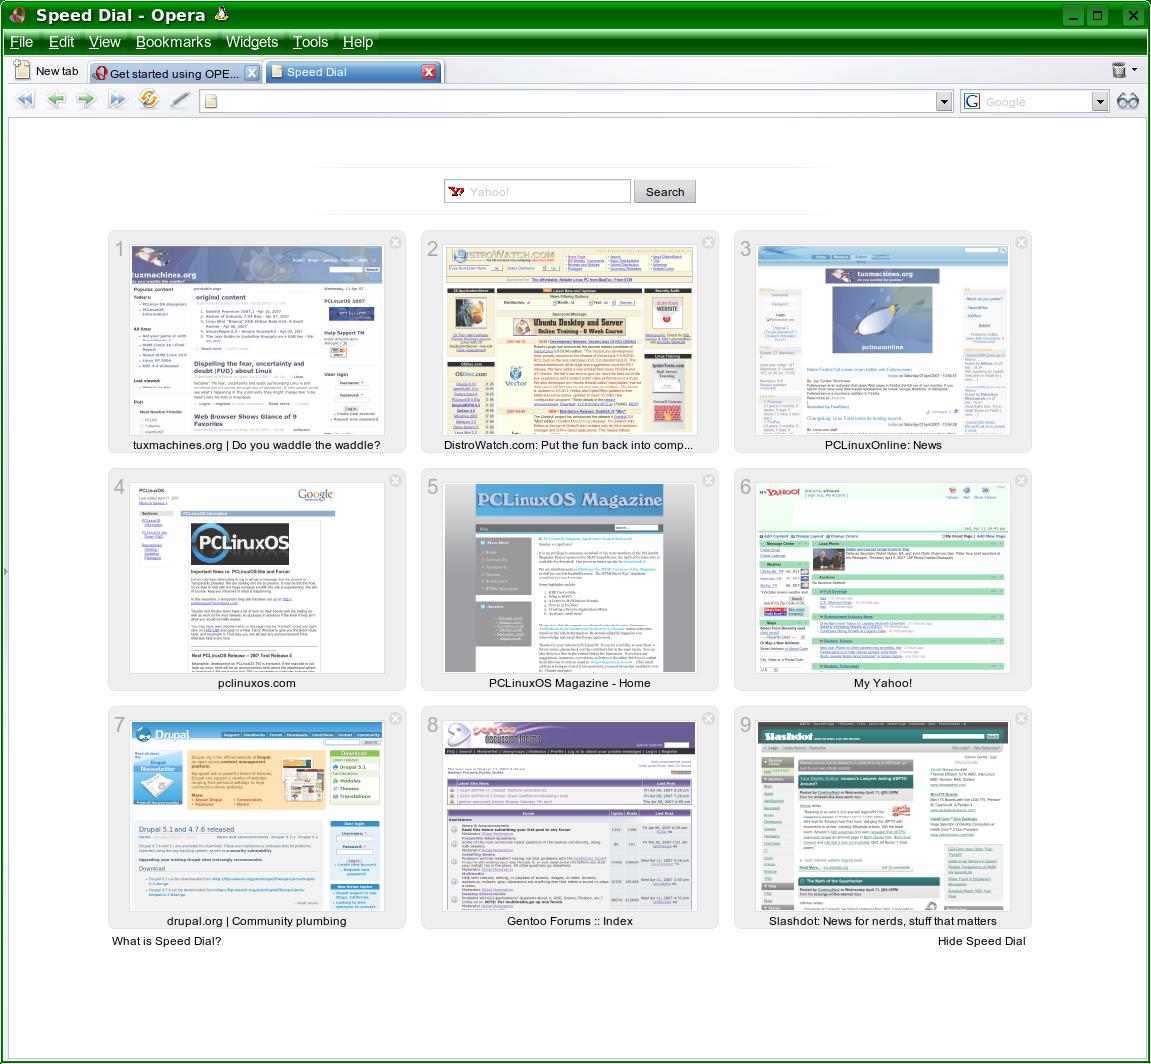The height and width of the screenshot is (1064, 1151).
Task: Reload the page with the Reload icon
Action: [x=148, y=100]
